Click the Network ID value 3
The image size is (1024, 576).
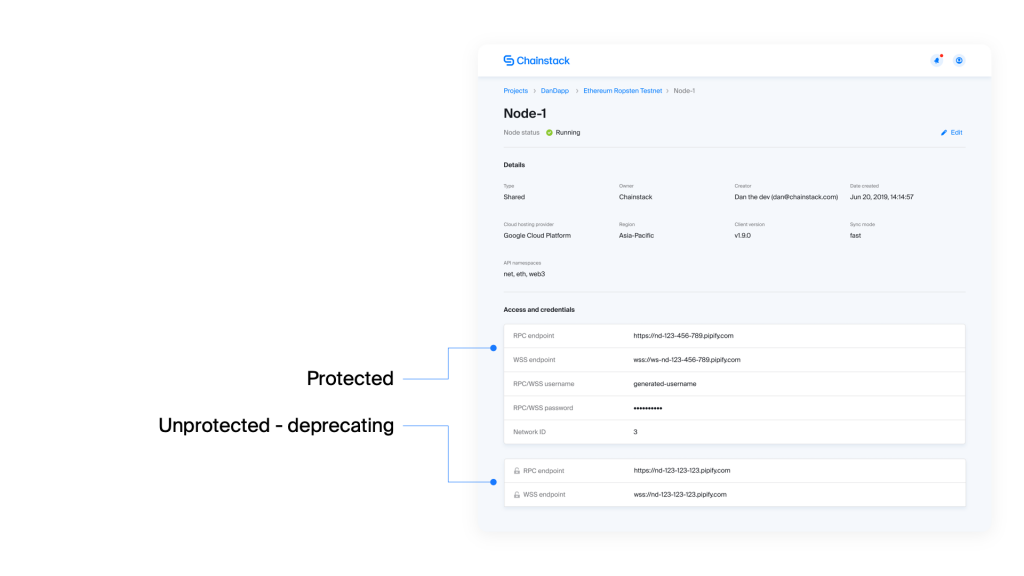coord(635,432)
